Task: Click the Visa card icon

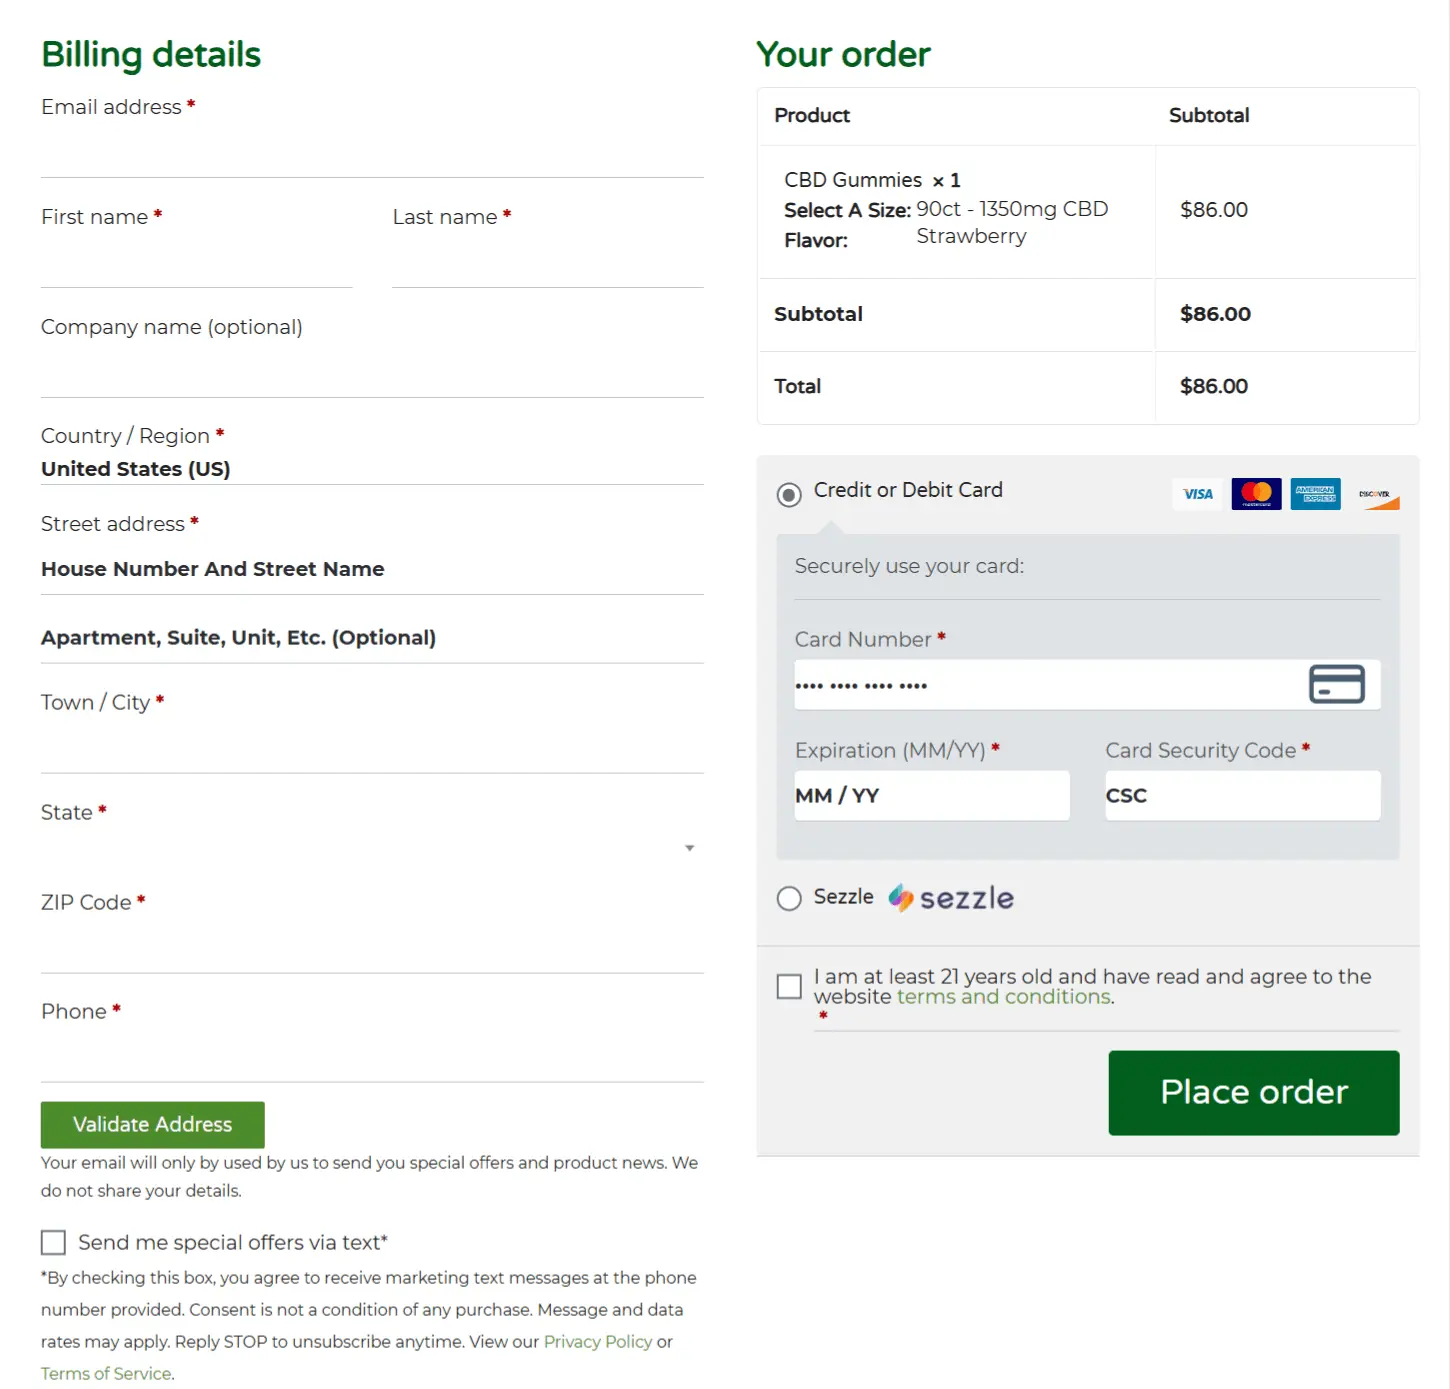Action: (x=1196, y=493)
